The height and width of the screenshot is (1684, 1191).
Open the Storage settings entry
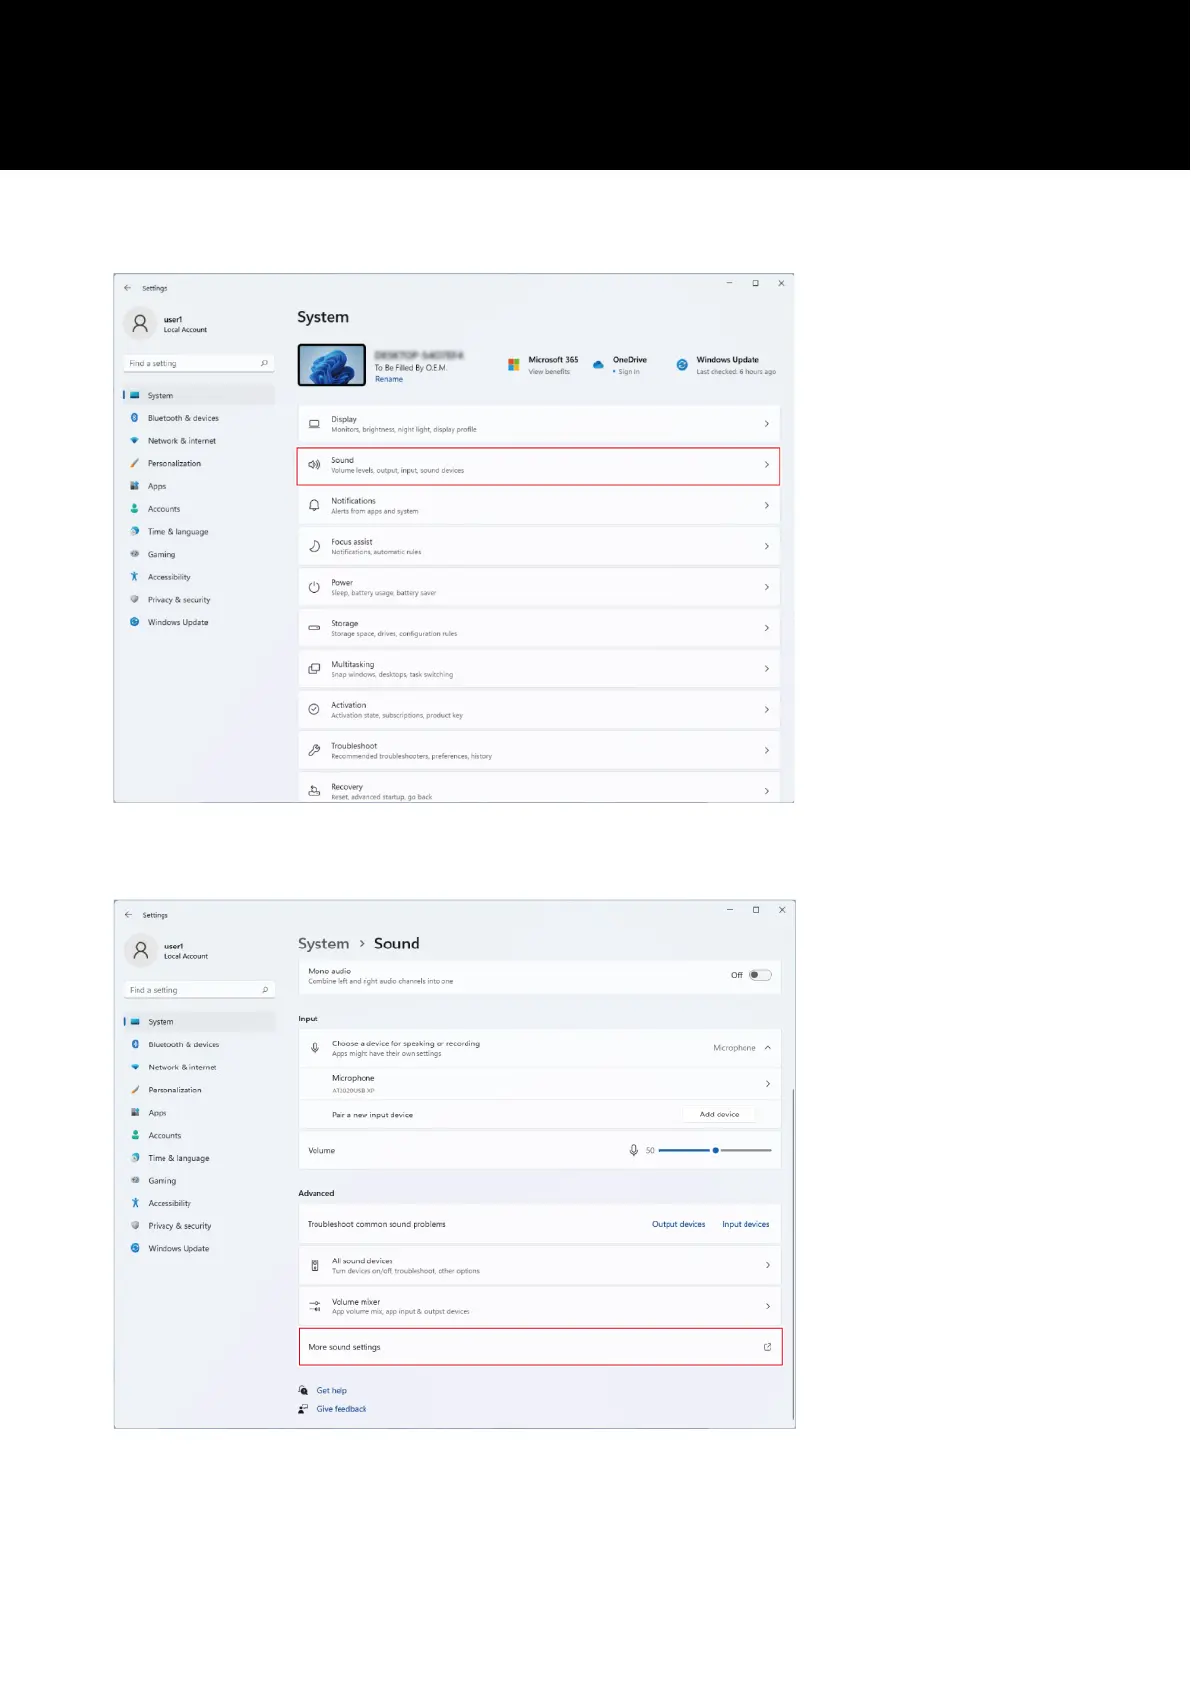point(539,628)
